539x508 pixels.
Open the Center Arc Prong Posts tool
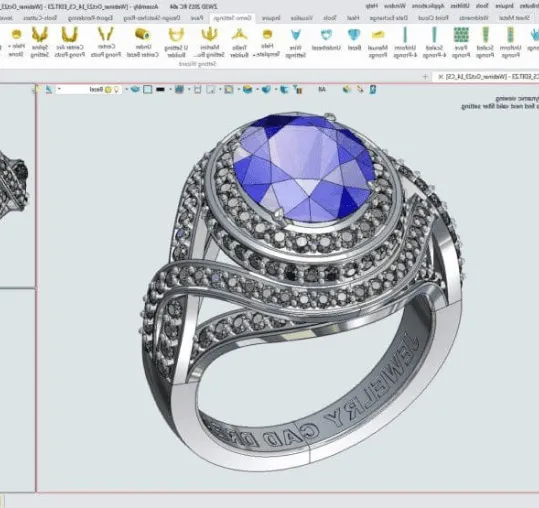point(70,43)
